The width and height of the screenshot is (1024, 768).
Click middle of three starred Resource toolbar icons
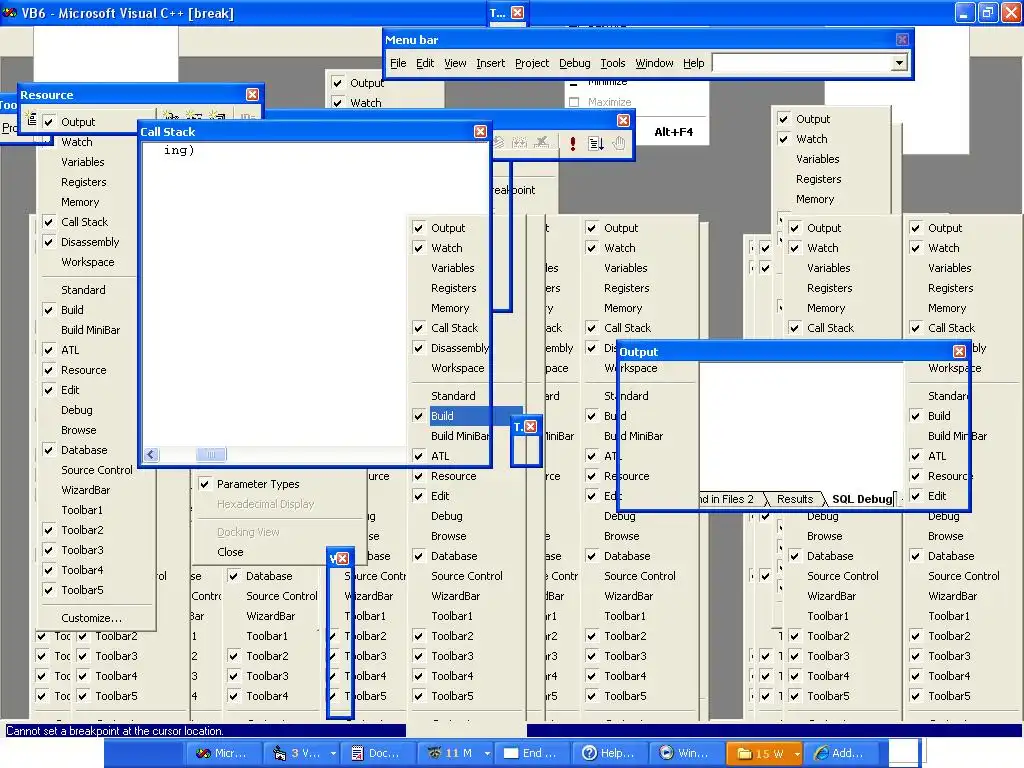194,116
